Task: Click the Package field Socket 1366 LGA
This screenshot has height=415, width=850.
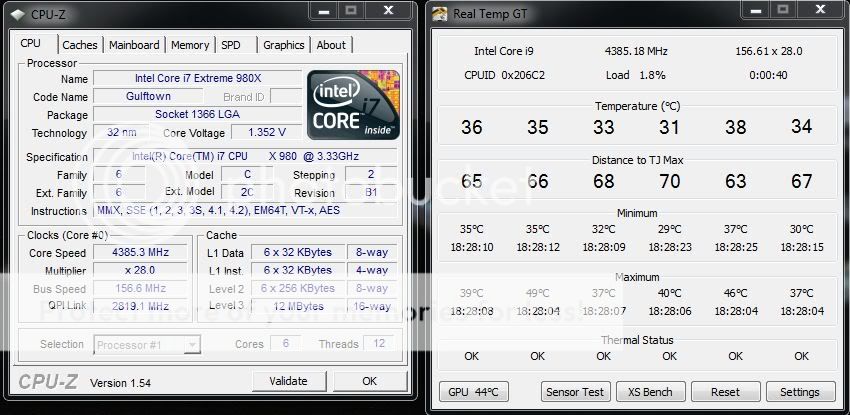Action: pyautogui.click(x=198, y=114)
